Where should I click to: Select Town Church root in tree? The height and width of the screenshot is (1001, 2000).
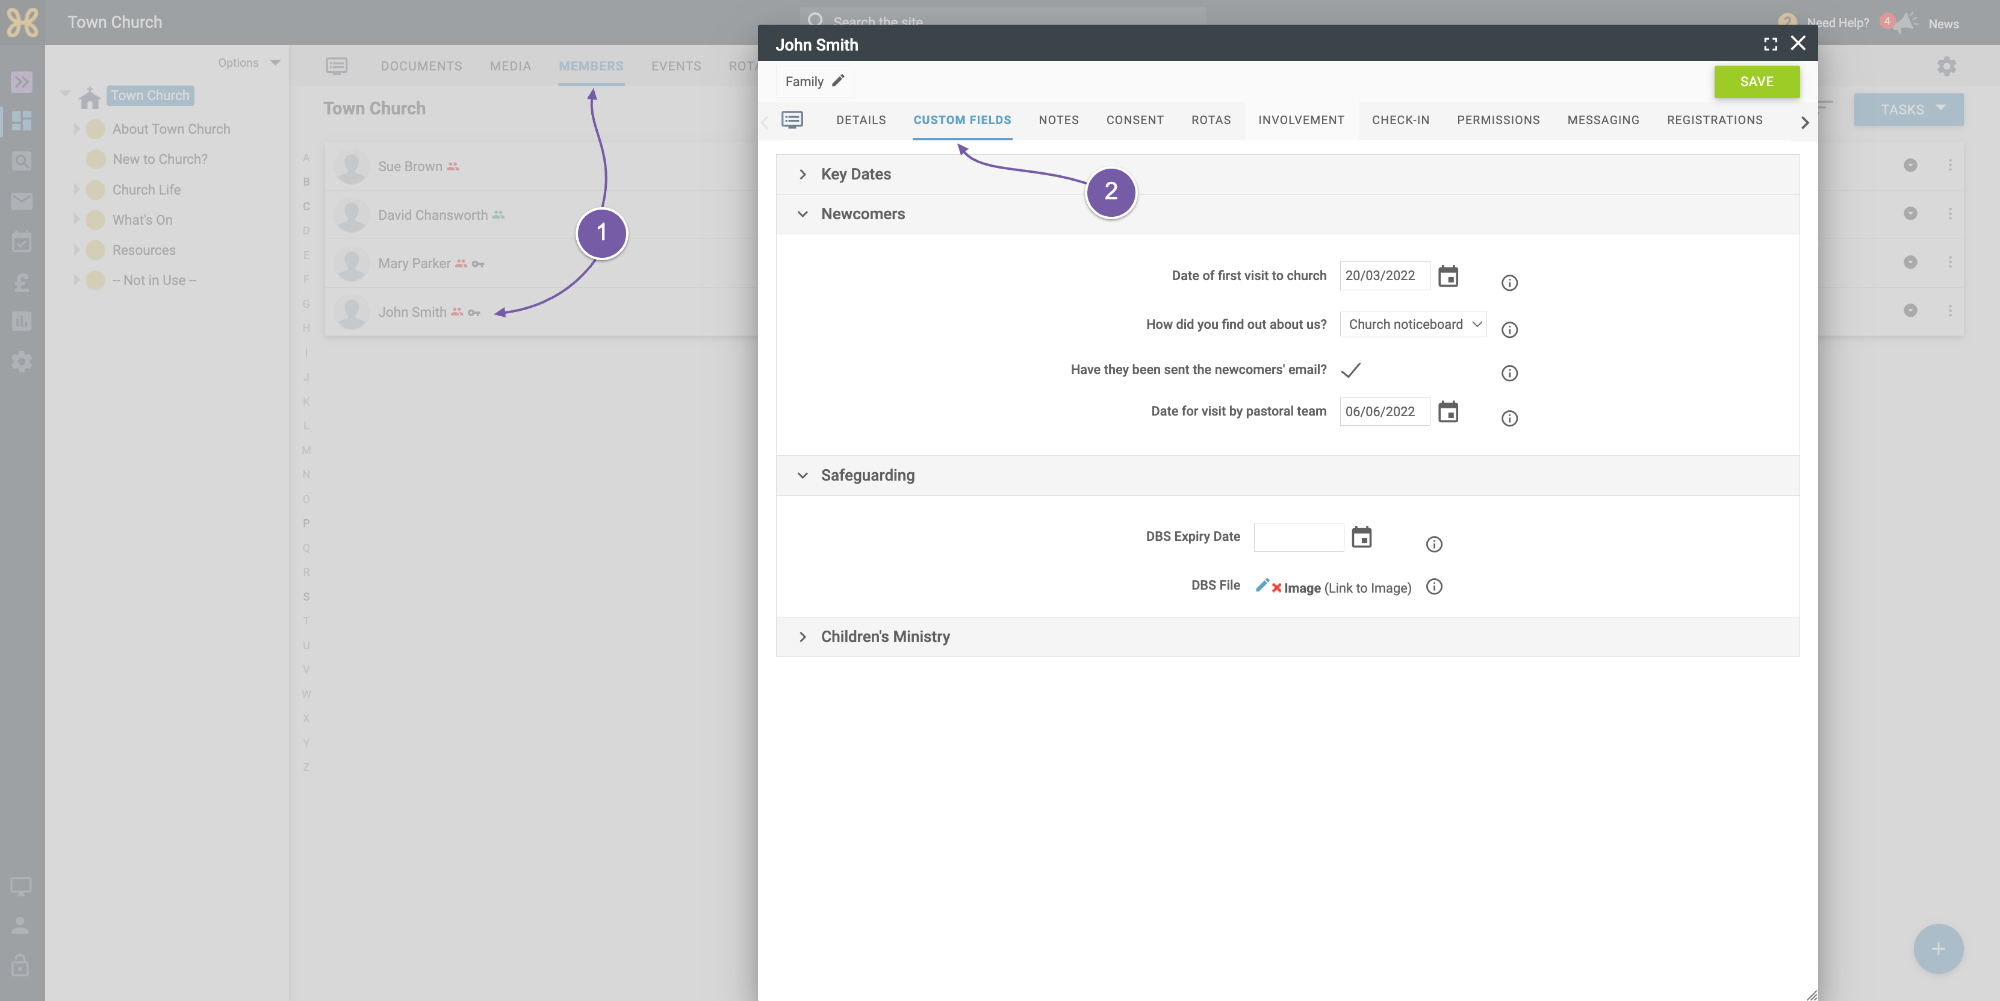pos(150,96)
